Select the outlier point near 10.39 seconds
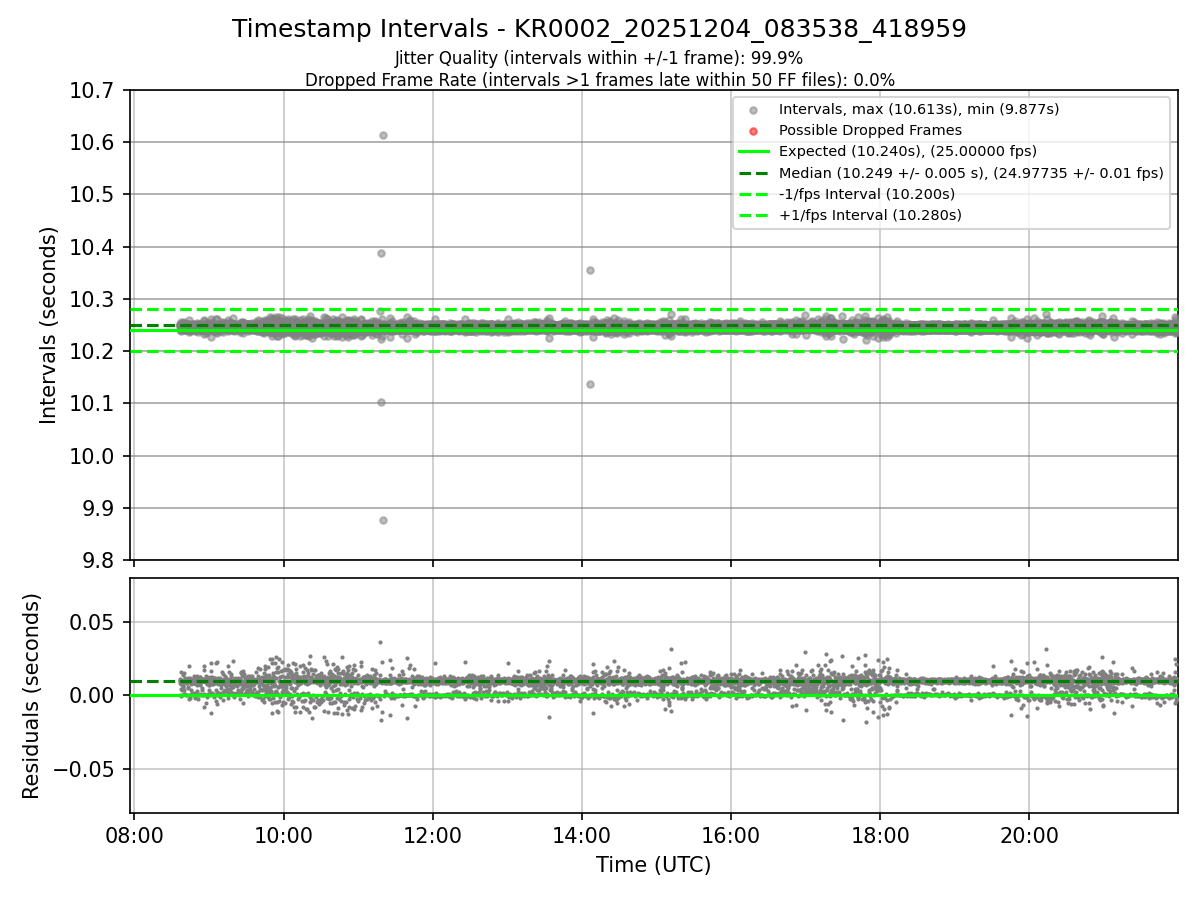This screenshot has width=1200, height=900. click(381, 253)
